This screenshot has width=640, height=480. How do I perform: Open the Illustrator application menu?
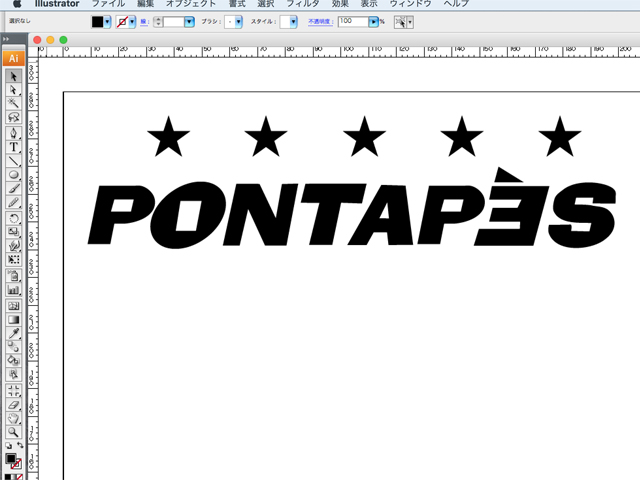57,4
